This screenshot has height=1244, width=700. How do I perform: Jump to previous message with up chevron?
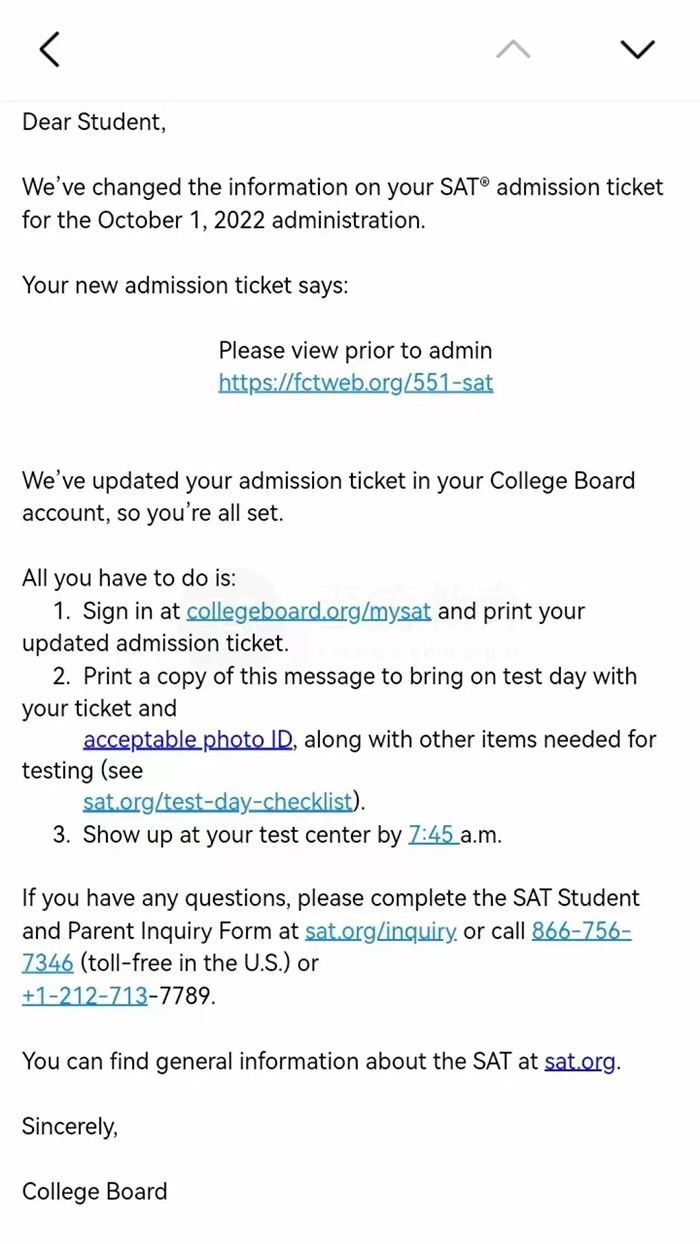(513, 49)
